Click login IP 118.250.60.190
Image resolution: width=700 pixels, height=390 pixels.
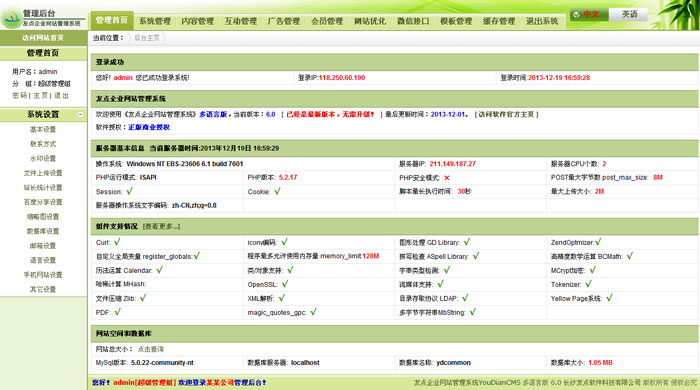[342, 78]
